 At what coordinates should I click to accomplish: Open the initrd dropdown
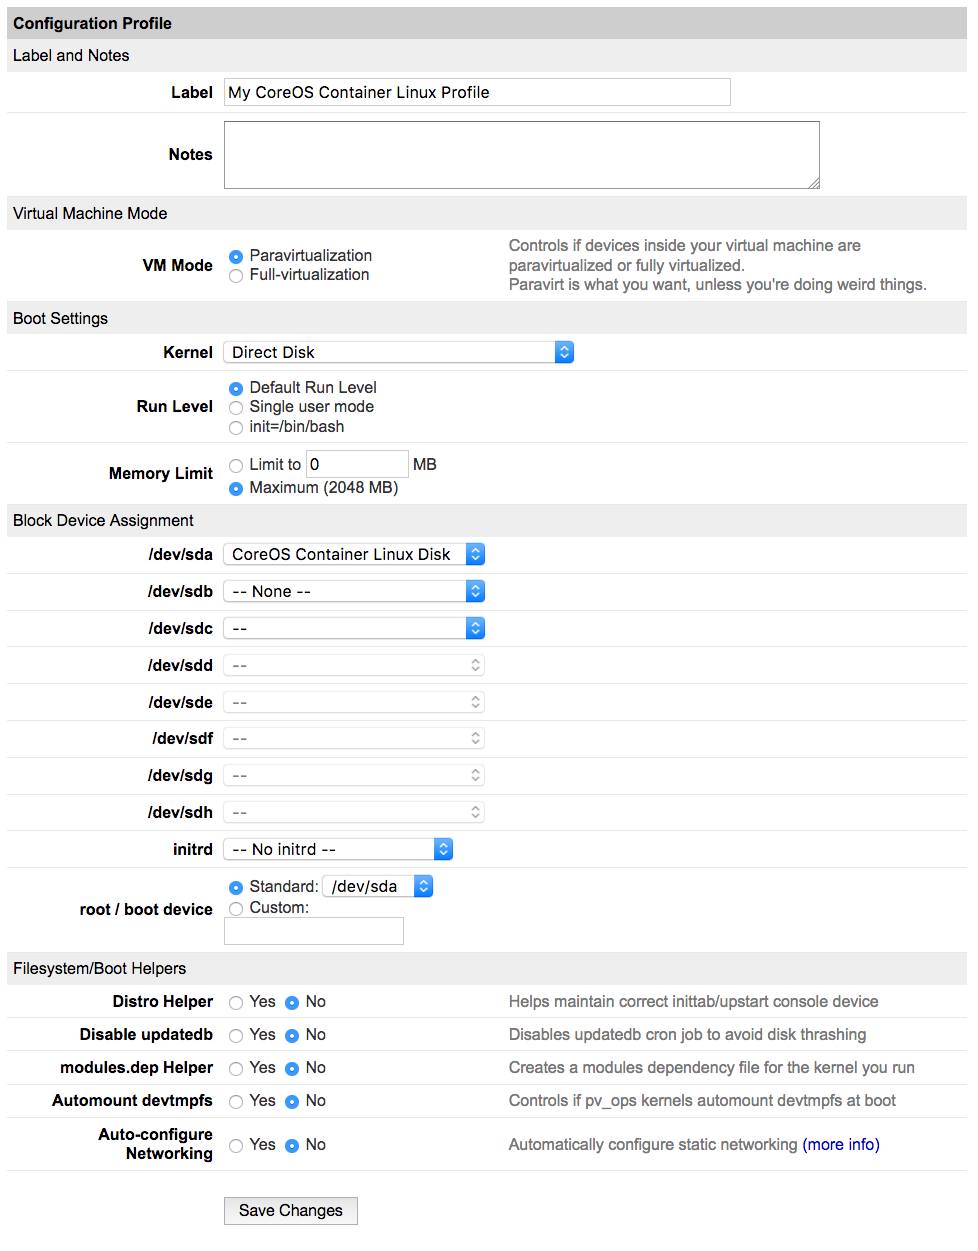coord(337,849)
